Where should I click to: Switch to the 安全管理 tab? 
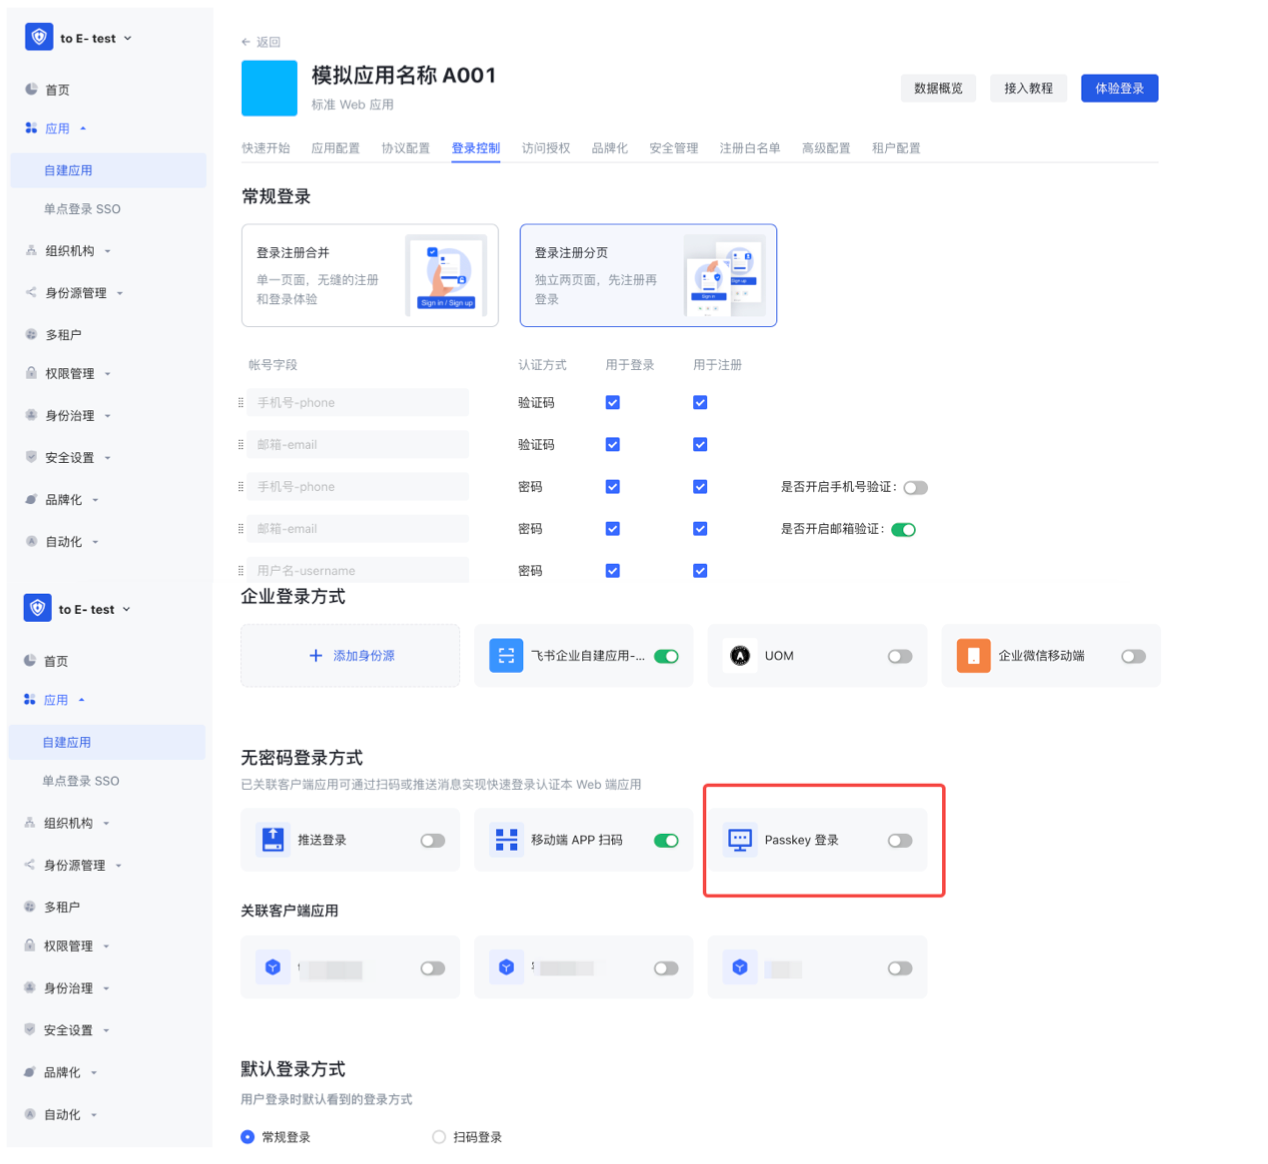pyautogui.click(x=673, y=148)
